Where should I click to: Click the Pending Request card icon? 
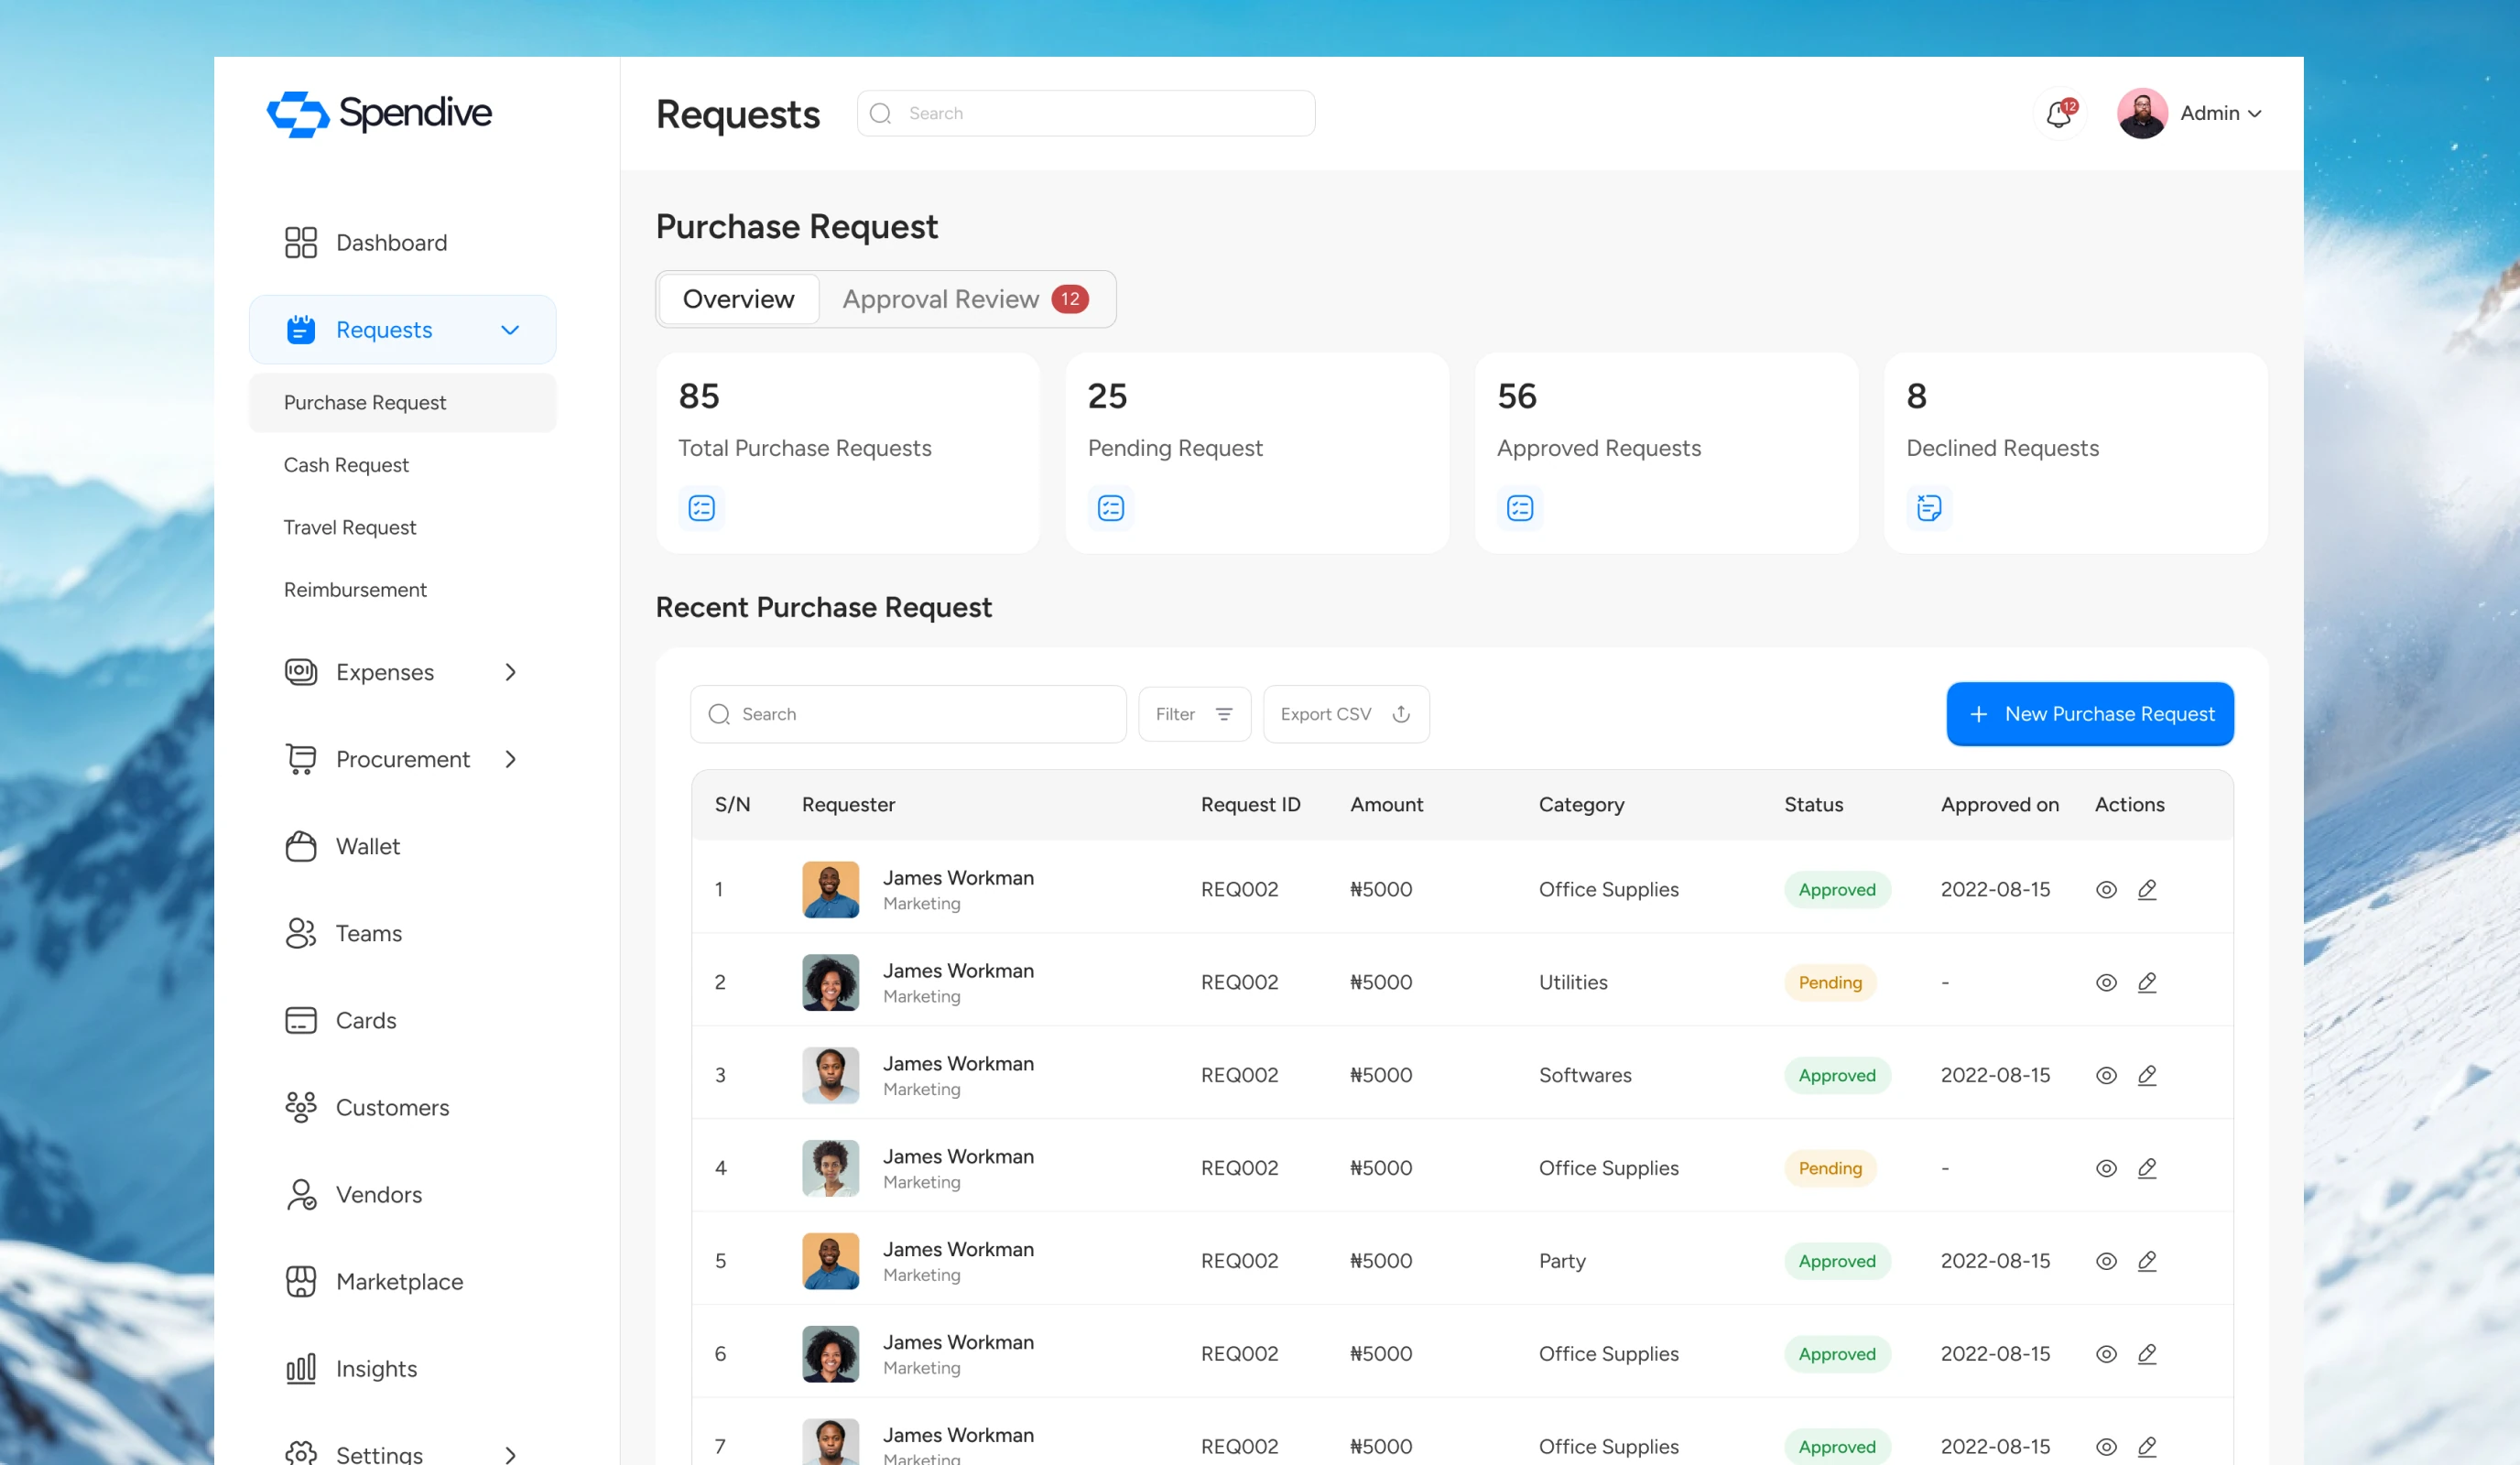coord(1111,508)
